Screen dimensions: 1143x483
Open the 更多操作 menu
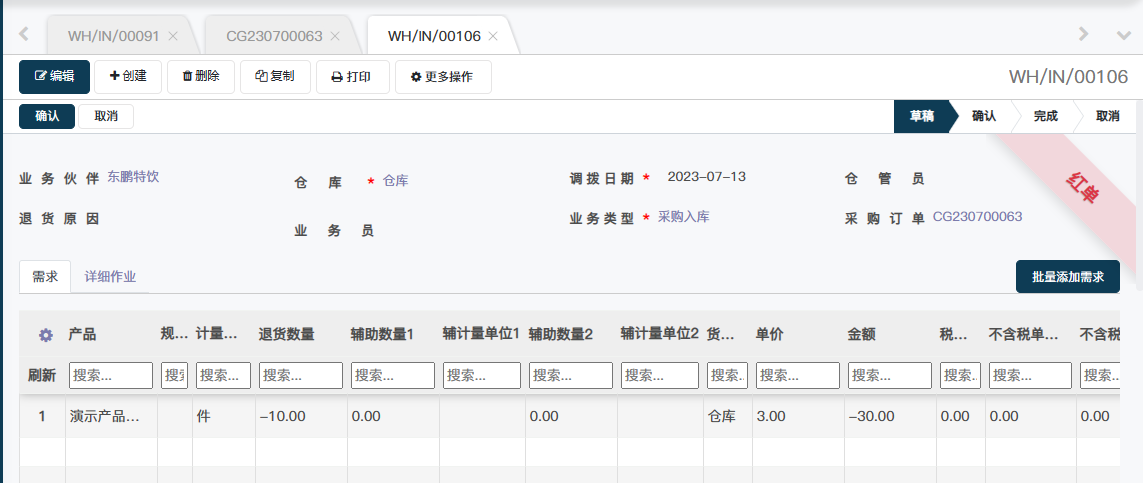tap(442, 76)
